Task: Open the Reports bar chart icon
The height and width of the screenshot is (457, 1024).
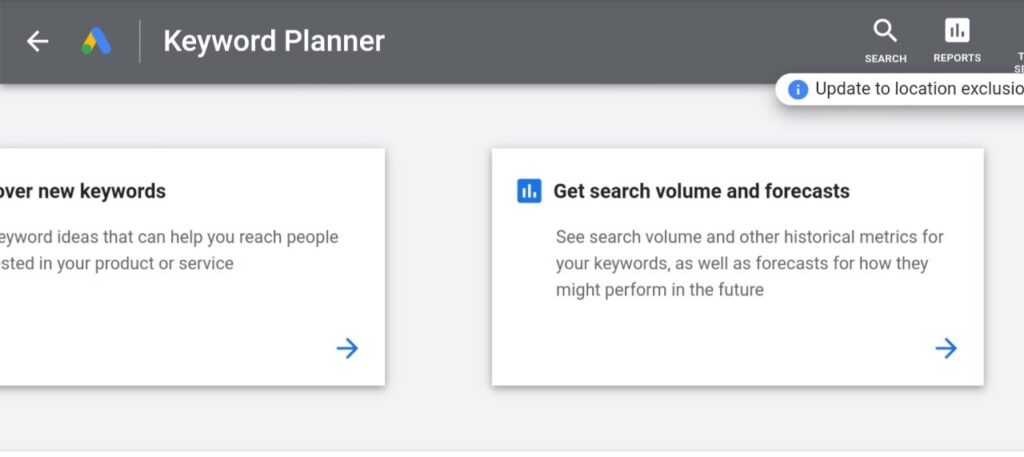Action: click(957, 30)
